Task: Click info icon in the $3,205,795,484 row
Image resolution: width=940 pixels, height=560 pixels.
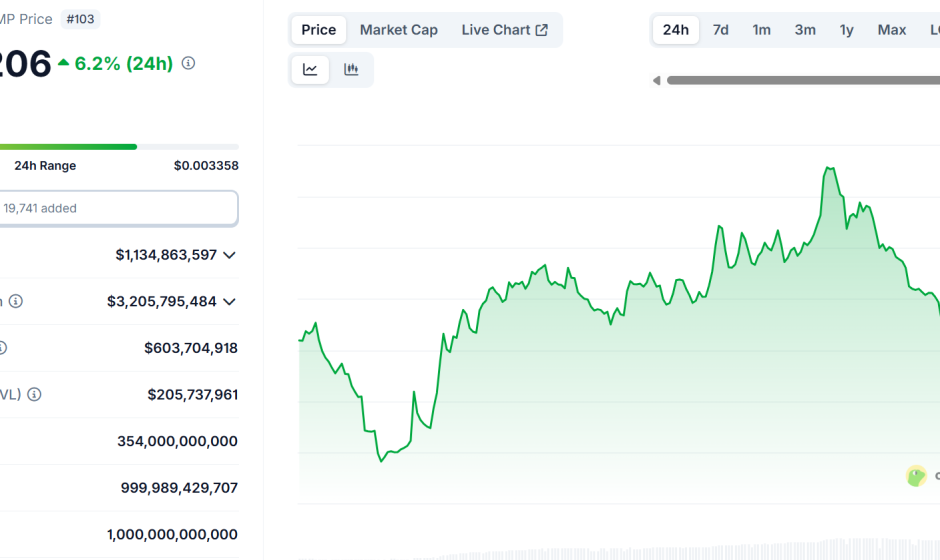Action: (16, 301)
